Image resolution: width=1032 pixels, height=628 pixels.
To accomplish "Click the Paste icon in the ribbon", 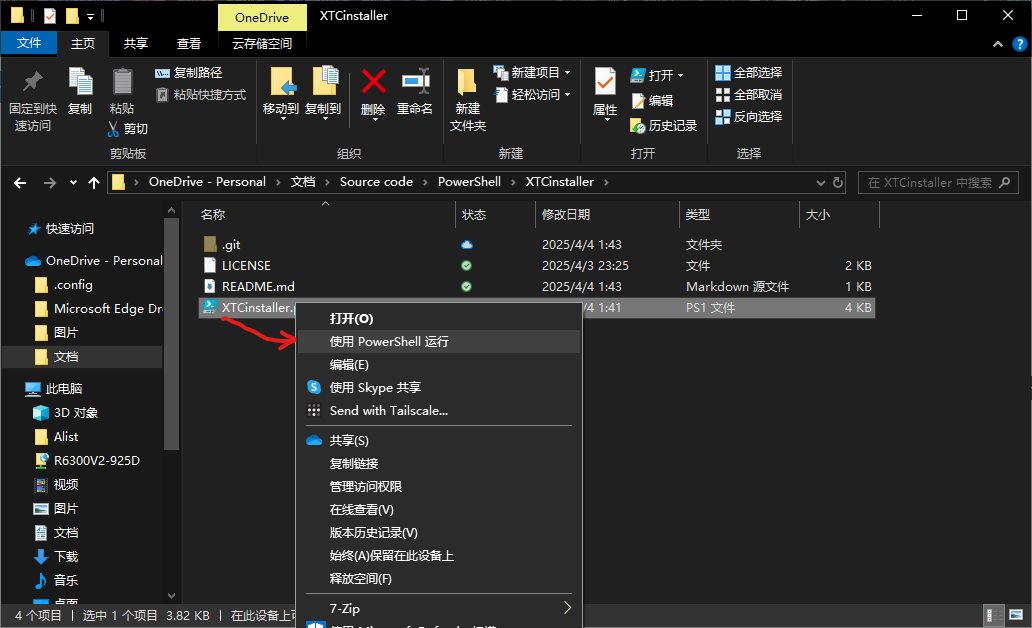I will pos(122,82).
